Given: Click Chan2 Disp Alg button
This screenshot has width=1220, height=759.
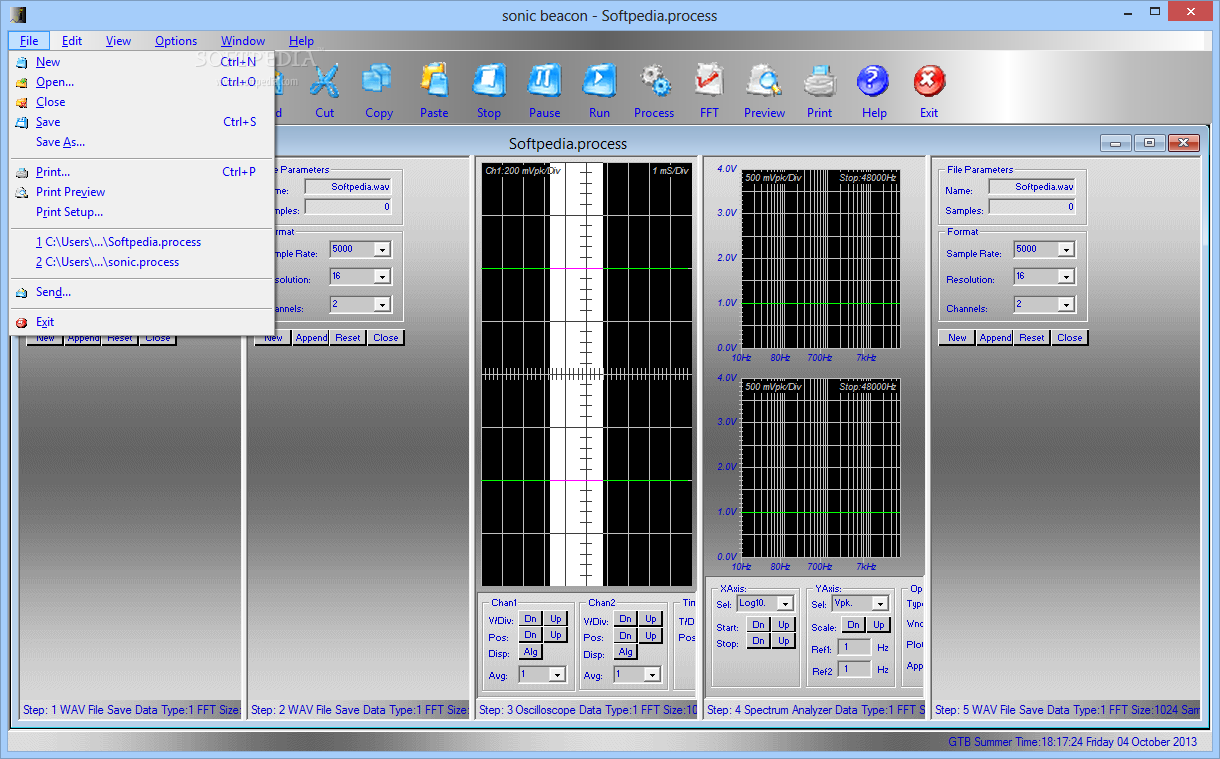Looking at the screenshot, I should tap(626, 652).
